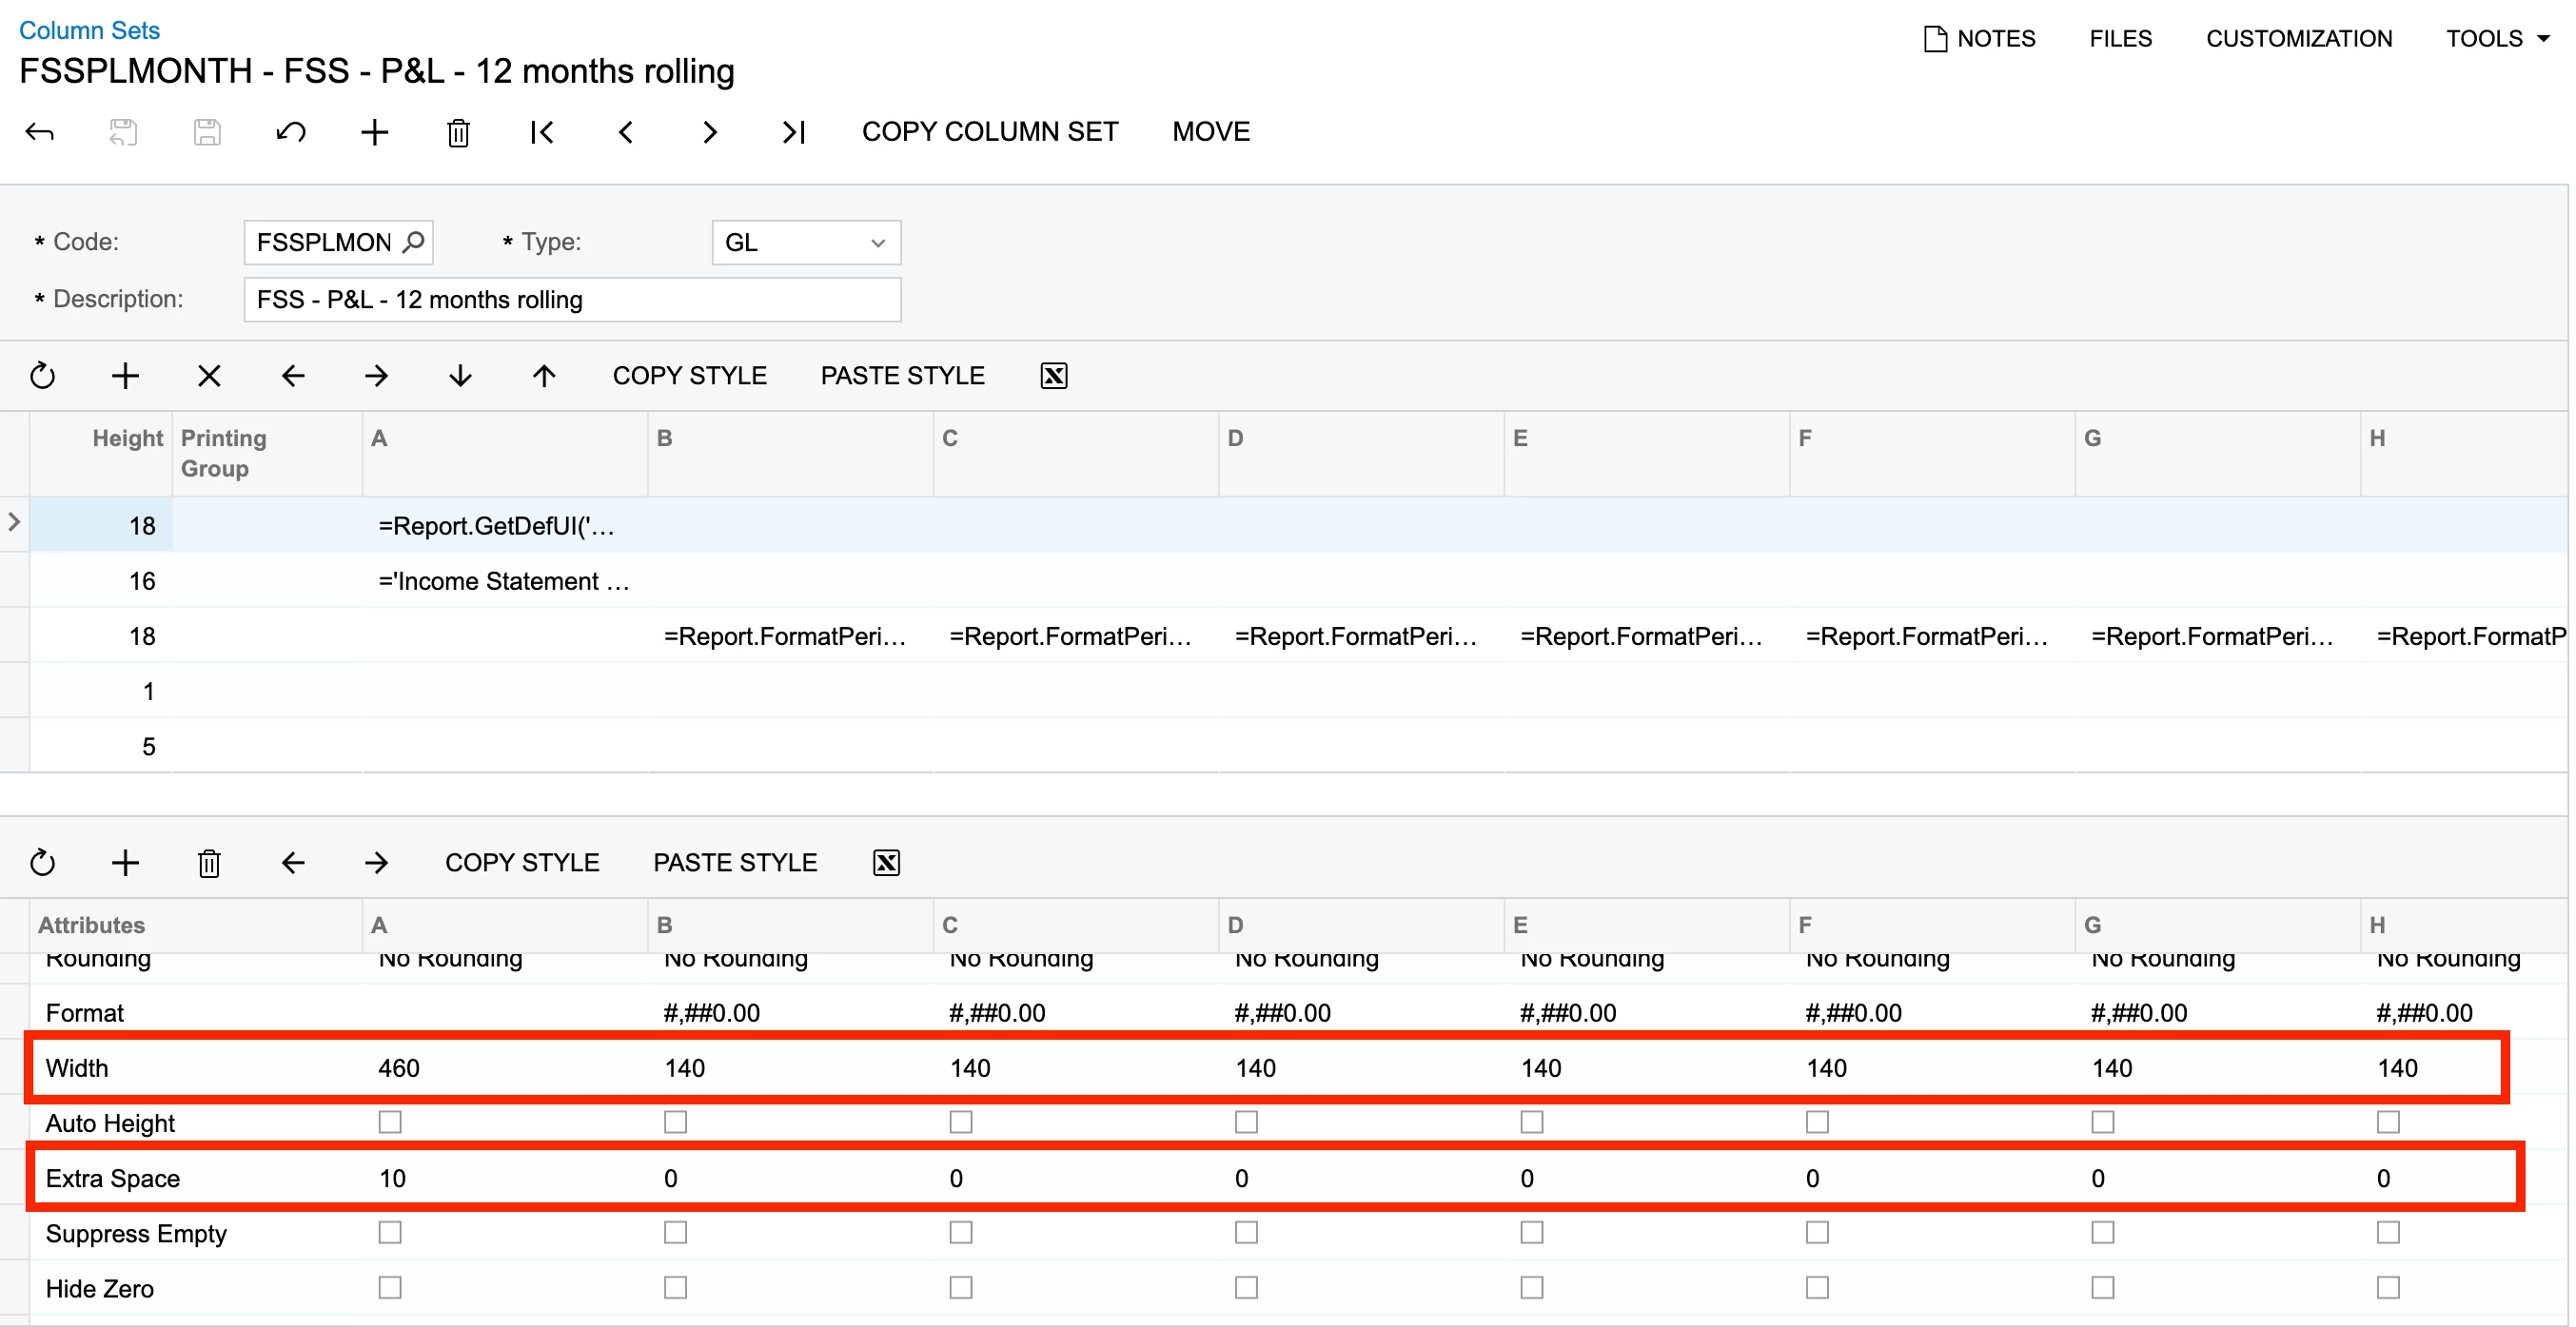Move header row down with arrow
The height and width of the screenshot is (1327, 2576).
point(460,376)
